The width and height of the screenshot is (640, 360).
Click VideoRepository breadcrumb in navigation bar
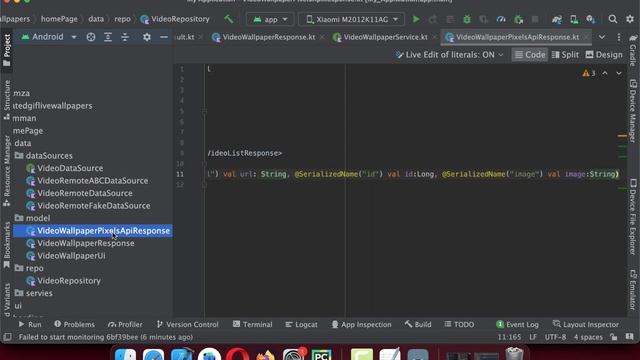[175, 19]
